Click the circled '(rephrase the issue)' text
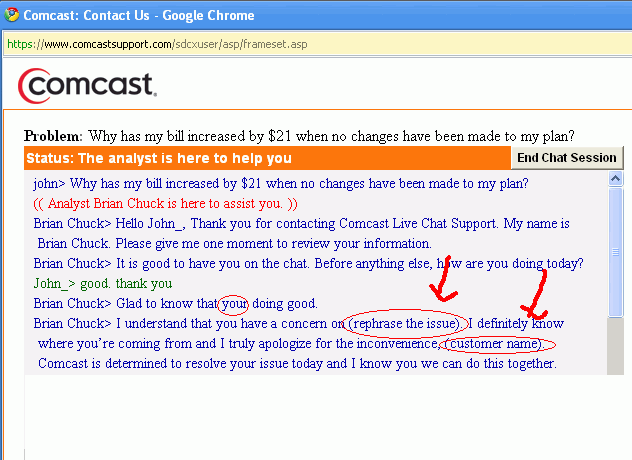 tap(406, 323)
